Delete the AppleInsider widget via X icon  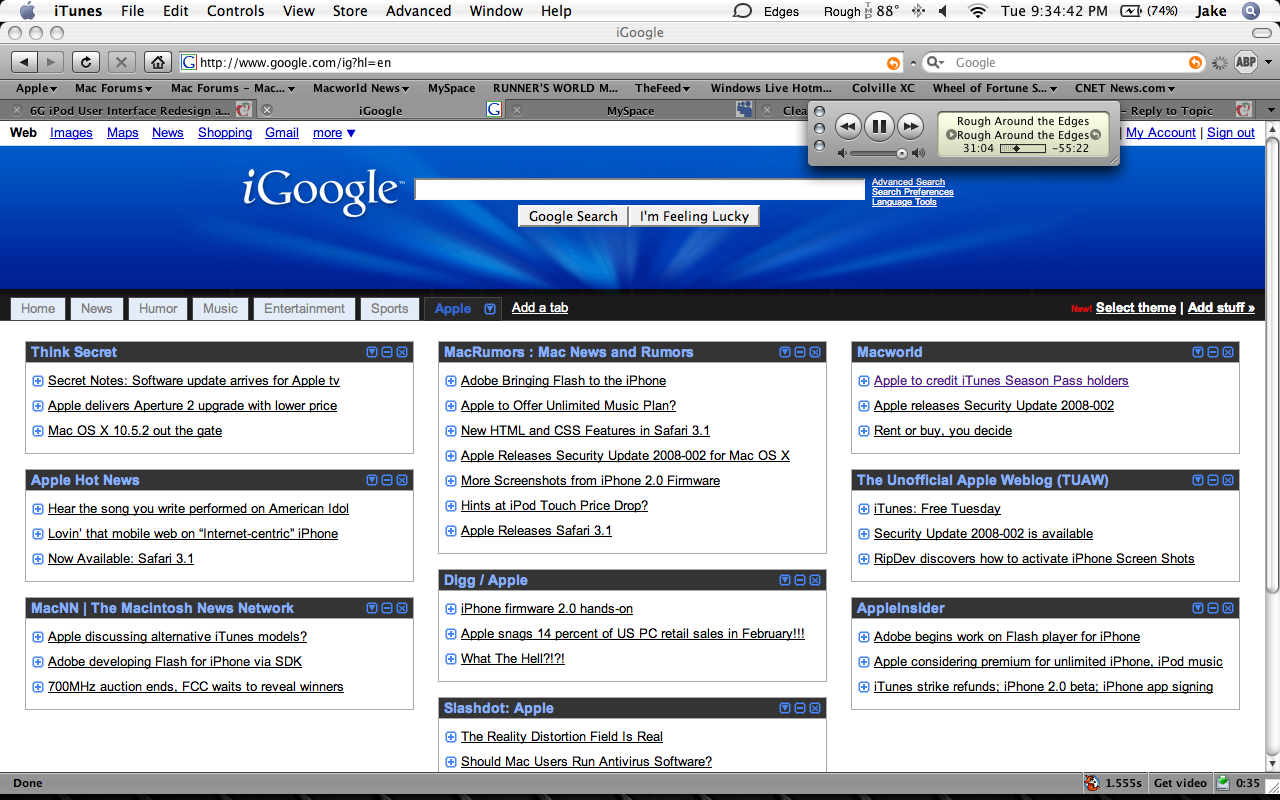[1228, 608]
